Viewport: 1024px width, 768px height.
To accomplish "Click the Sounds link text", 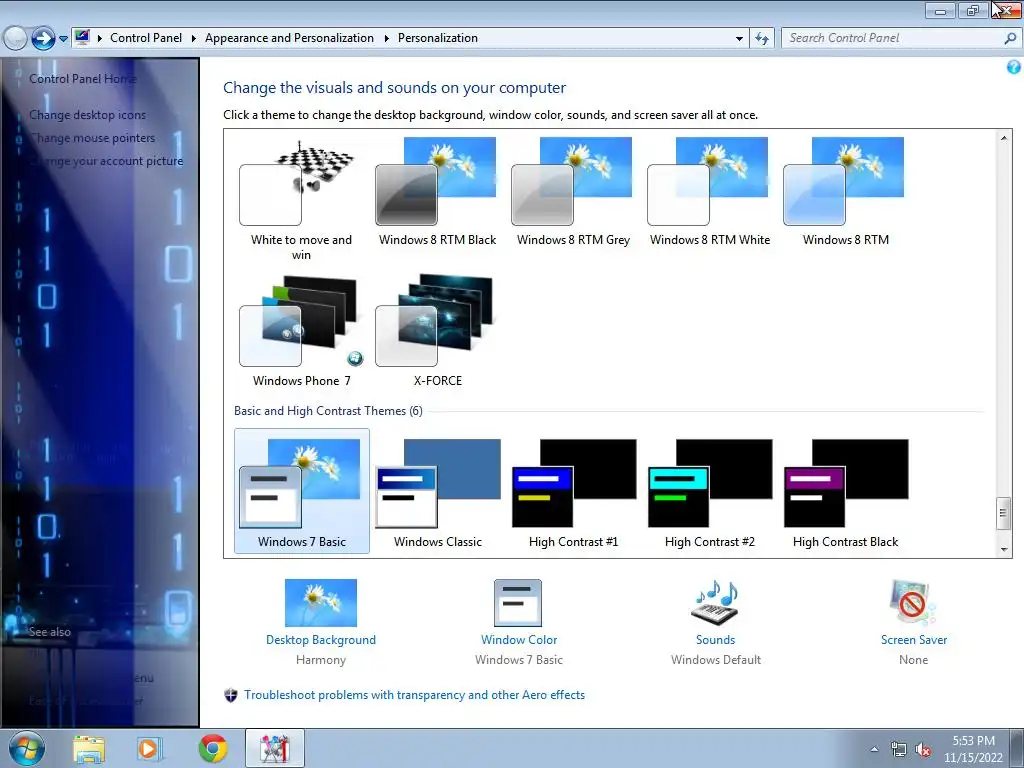I will coord(715,640).
